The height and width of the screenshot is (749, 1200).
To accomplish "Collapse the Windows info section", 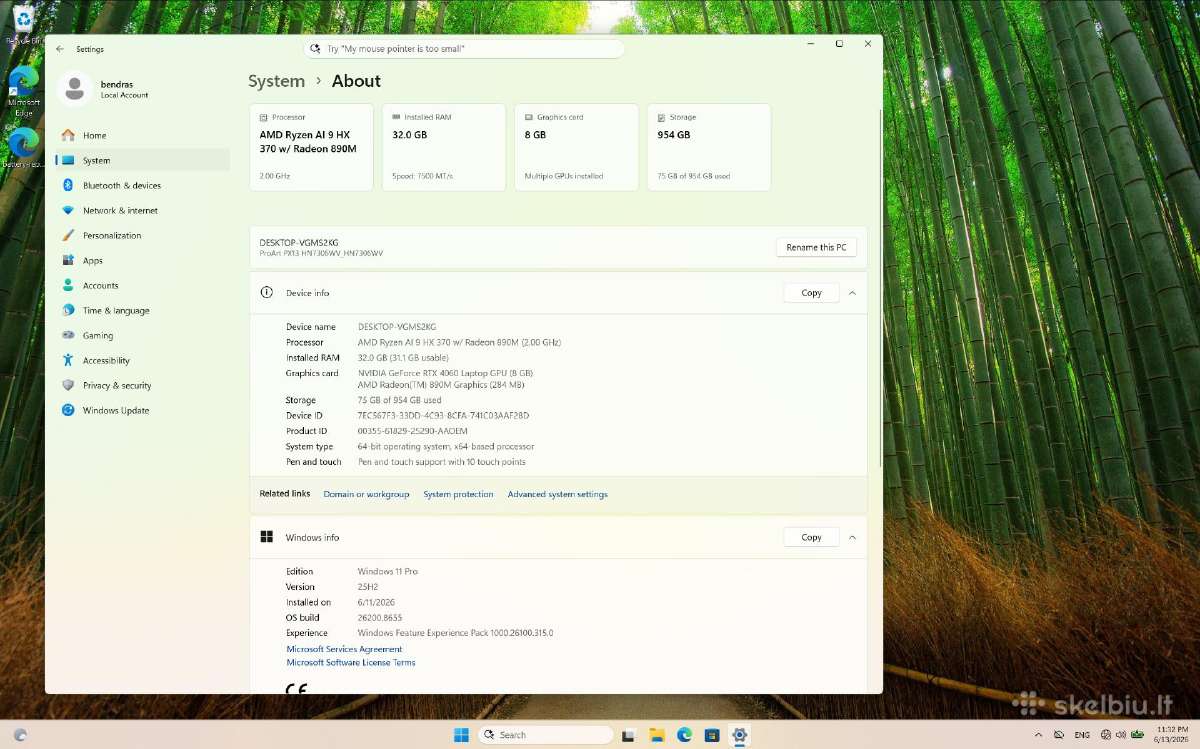I will pyautogui.click(x=852, y=537).
